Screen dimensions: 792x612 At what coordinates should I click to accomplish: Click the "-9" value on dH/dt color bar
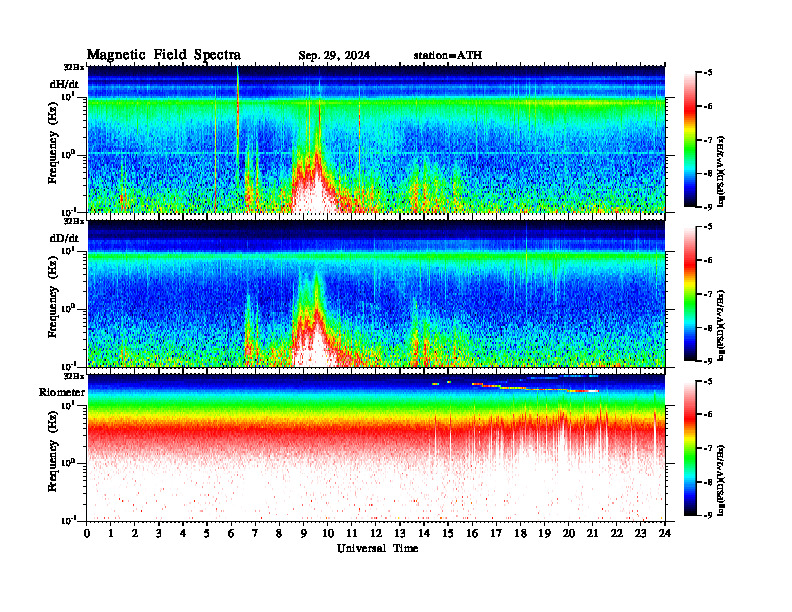[708, 207]
